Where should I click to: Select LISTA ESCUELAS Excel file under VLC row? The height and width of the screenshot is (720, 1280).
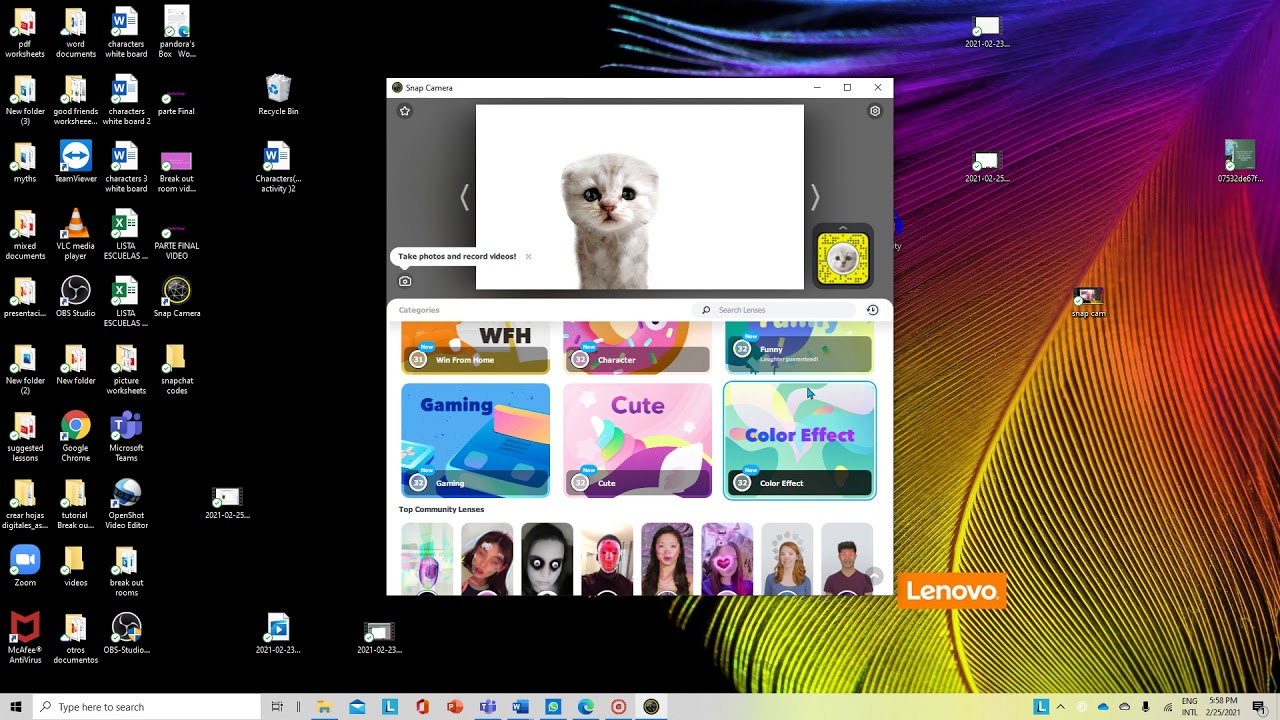pos(126,301)
